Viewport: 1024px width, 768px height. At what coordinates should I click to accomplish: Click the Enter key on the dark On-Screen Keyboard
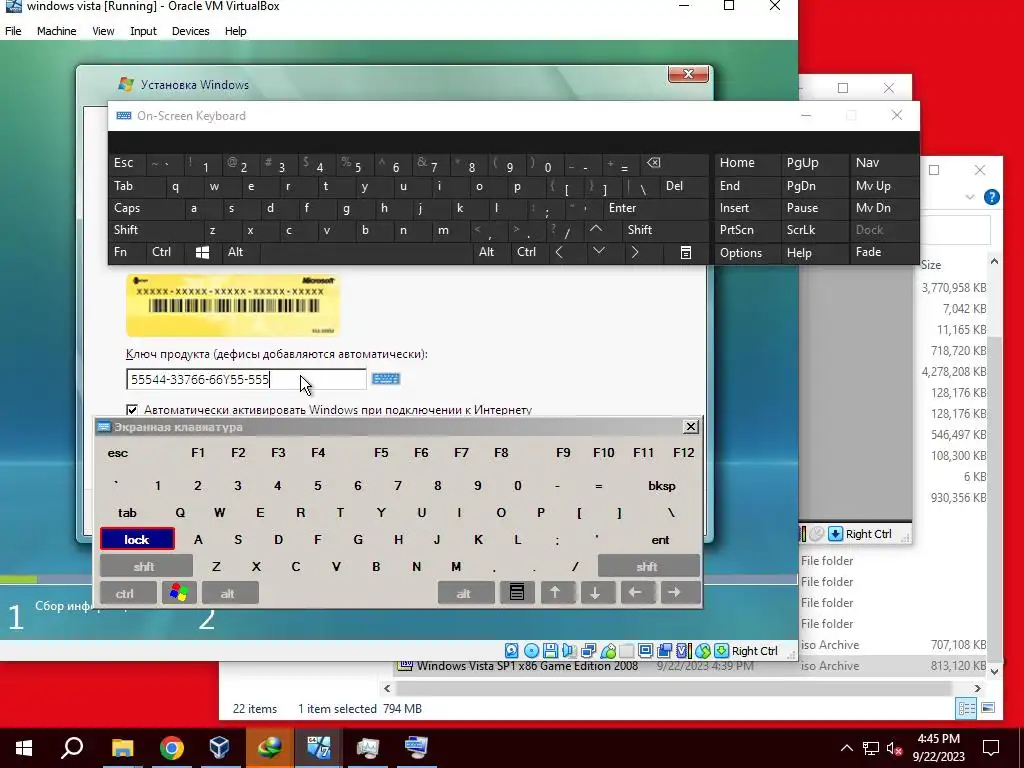click(622, 208)
